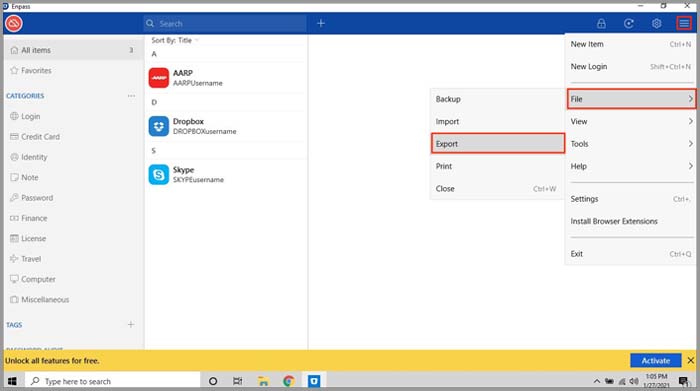Expand the View submenu
Image resolution: width=700 pixels, height=391 pixels.
tap(631, 121)
